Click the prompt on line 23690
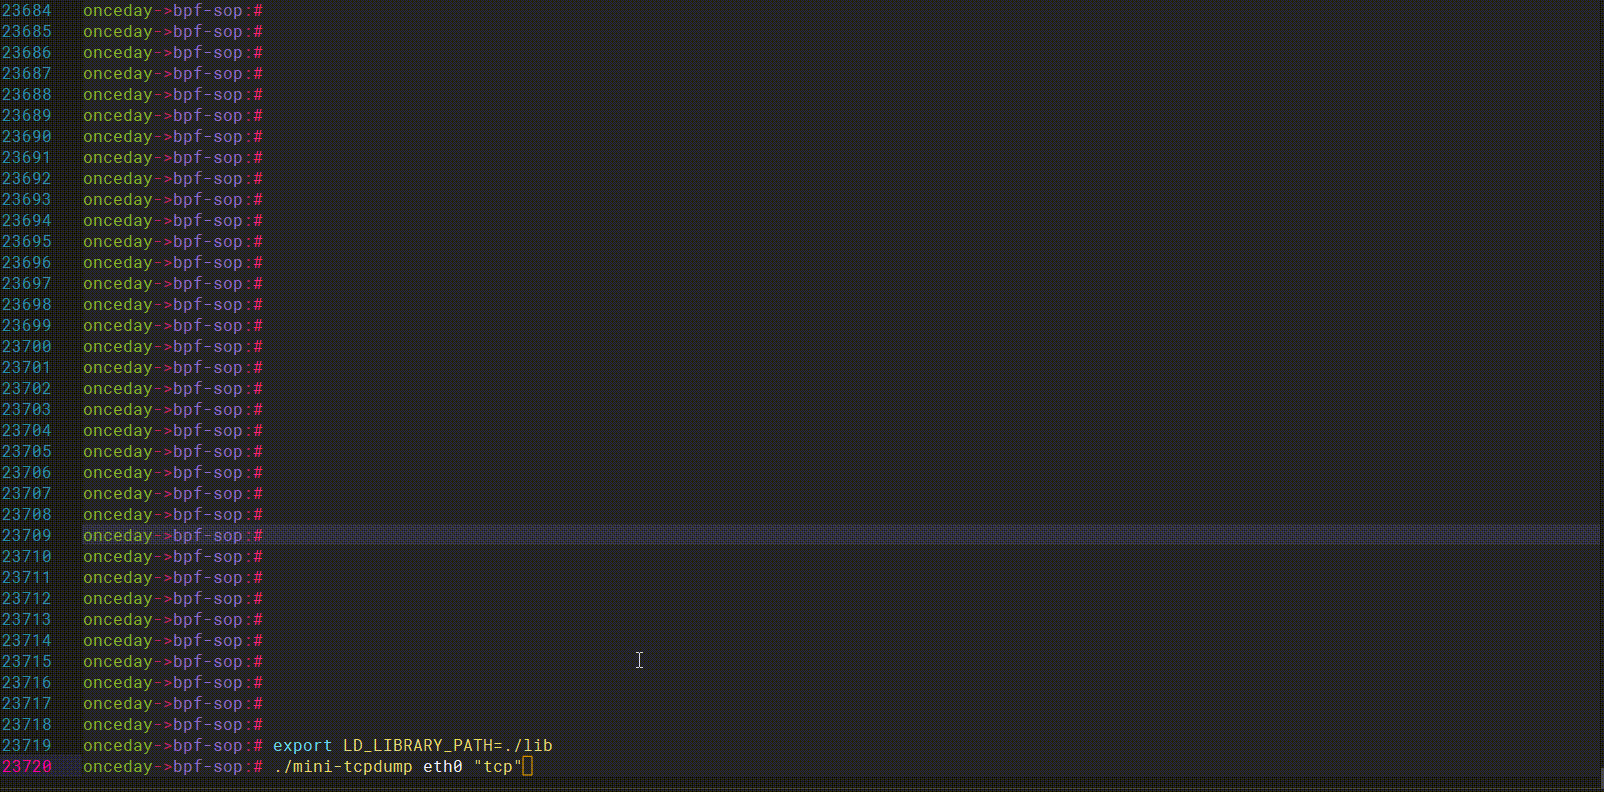Viewport: 1604px width, 792px height. pyautogui.click(x=173, y=137)
